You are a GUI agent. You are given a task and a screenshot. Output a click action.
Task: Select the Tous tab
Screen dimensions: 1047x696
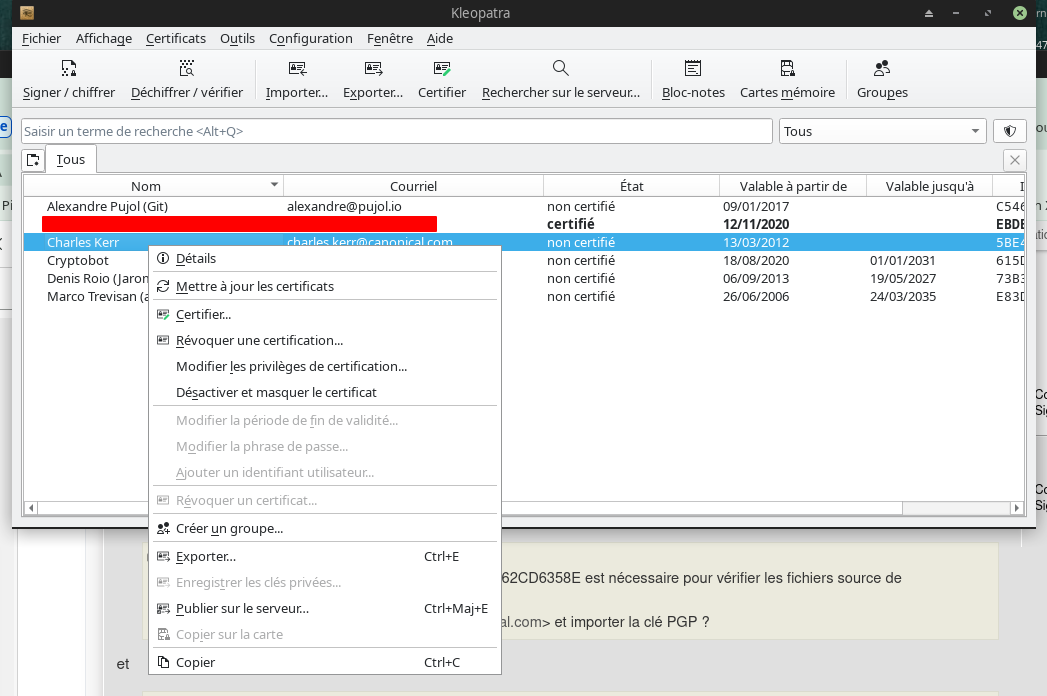click(x=71, y=160)
